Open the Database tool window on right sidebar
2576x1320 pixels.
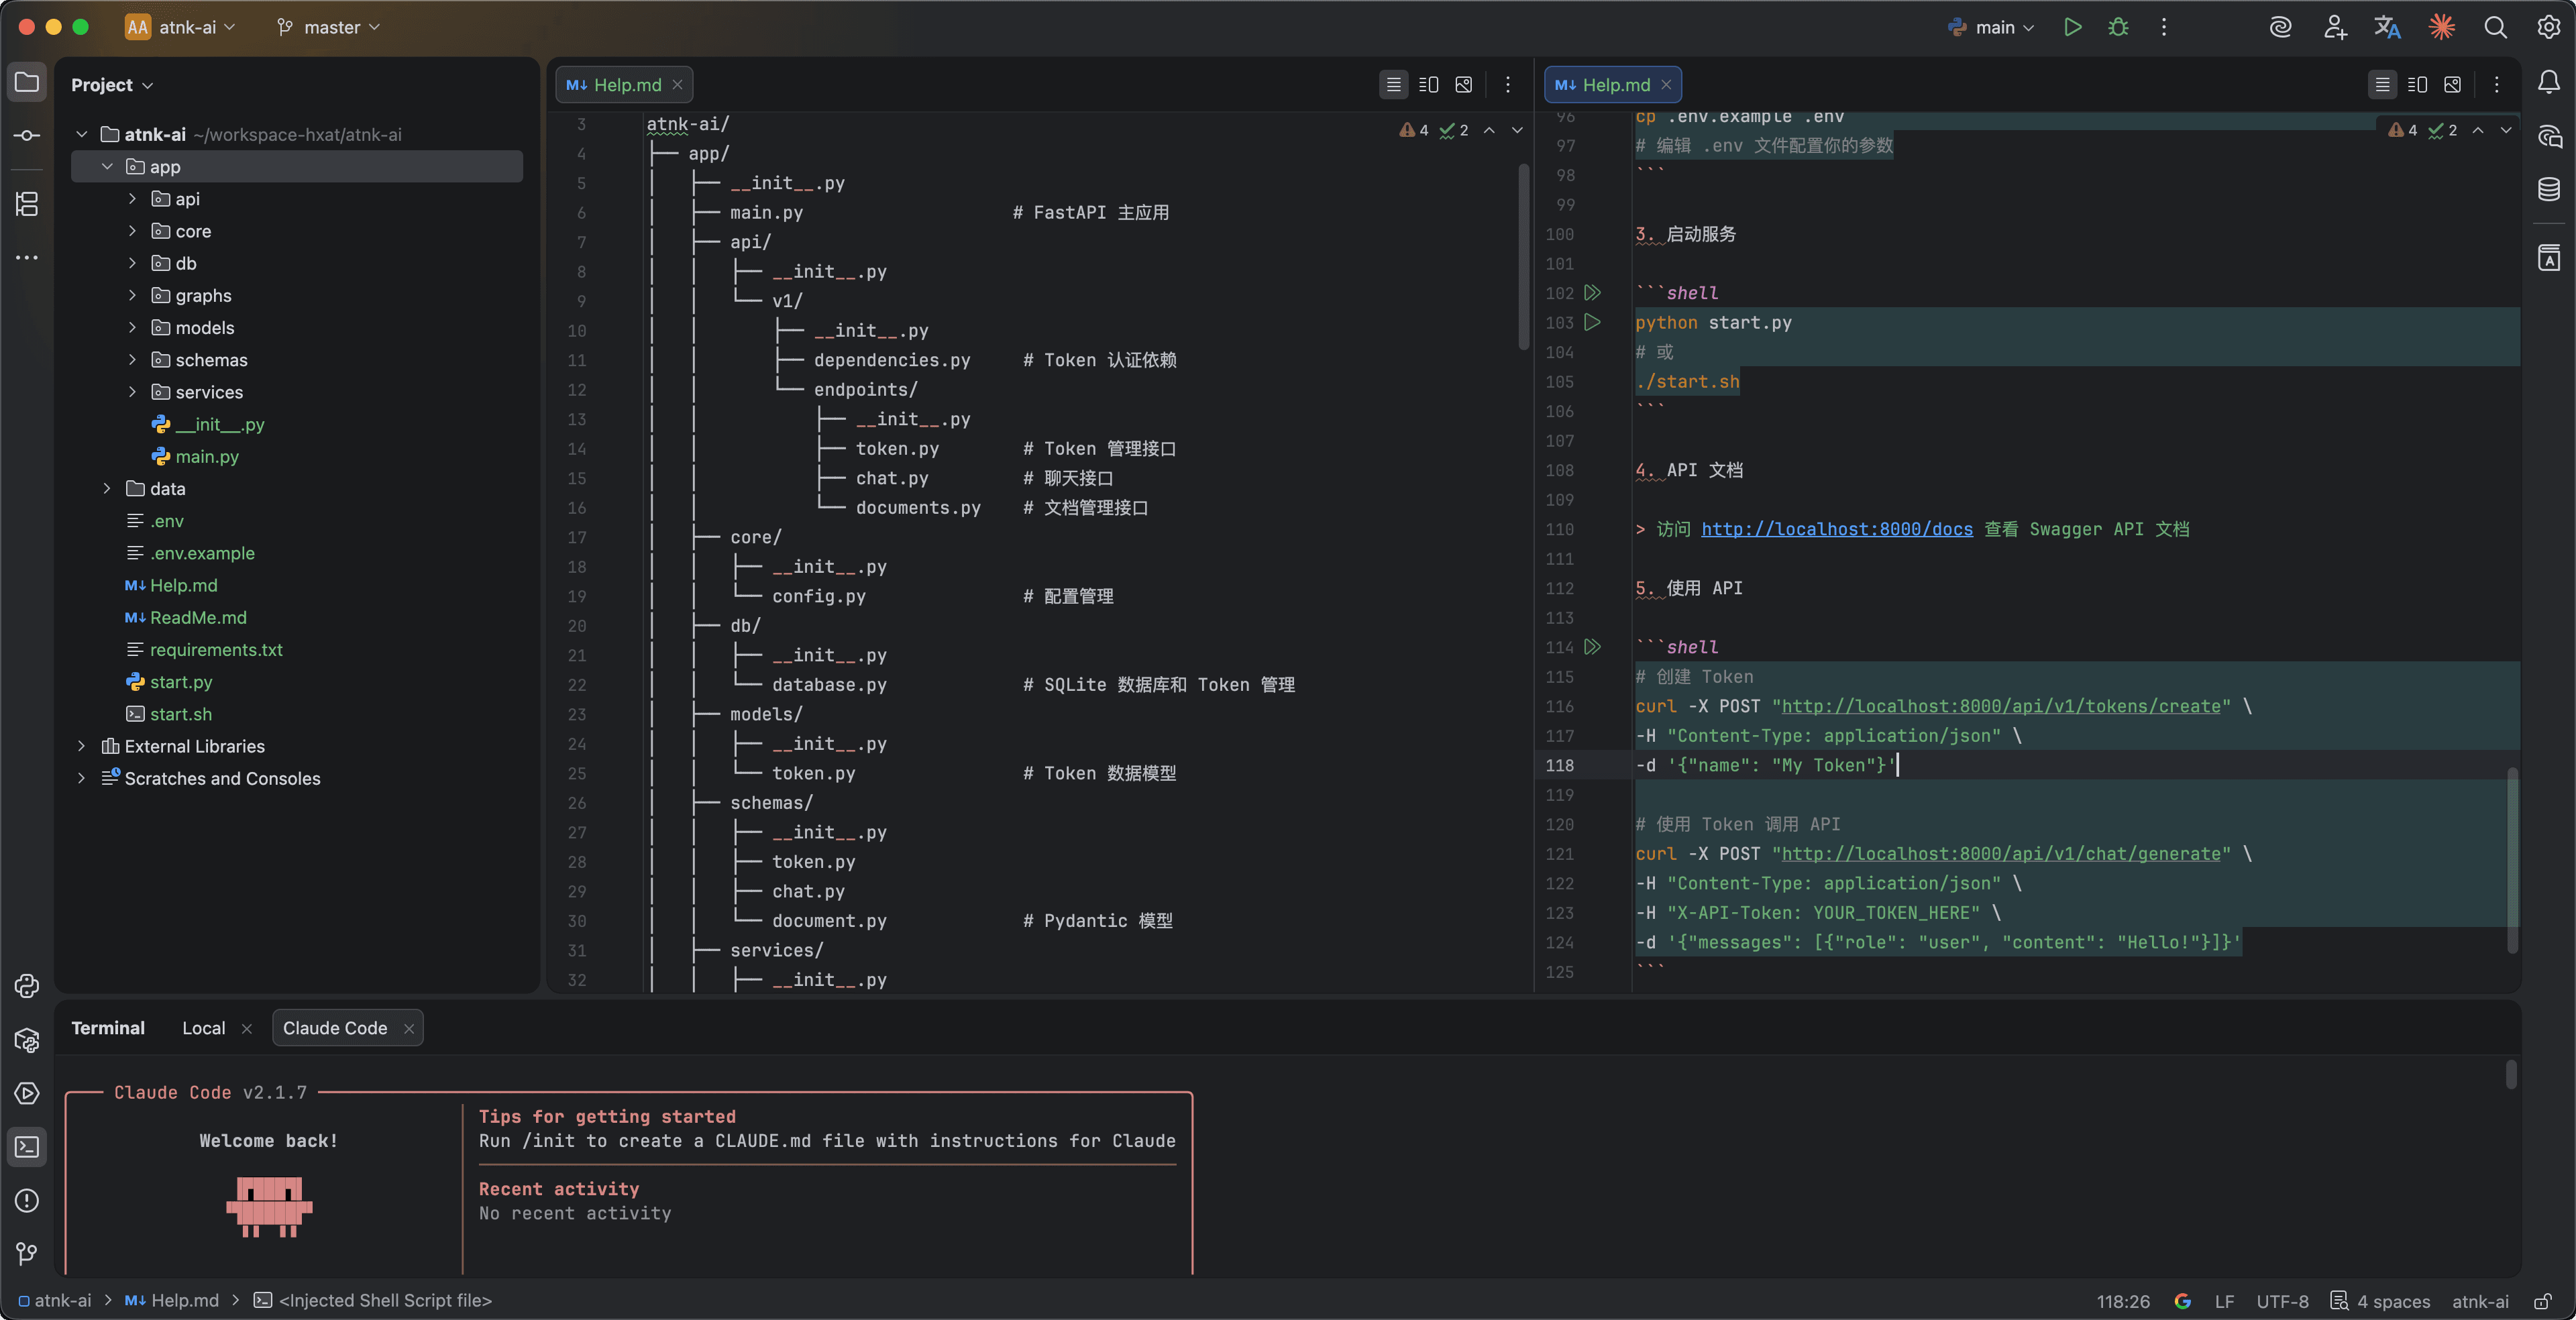click(x=2548, y=188)
